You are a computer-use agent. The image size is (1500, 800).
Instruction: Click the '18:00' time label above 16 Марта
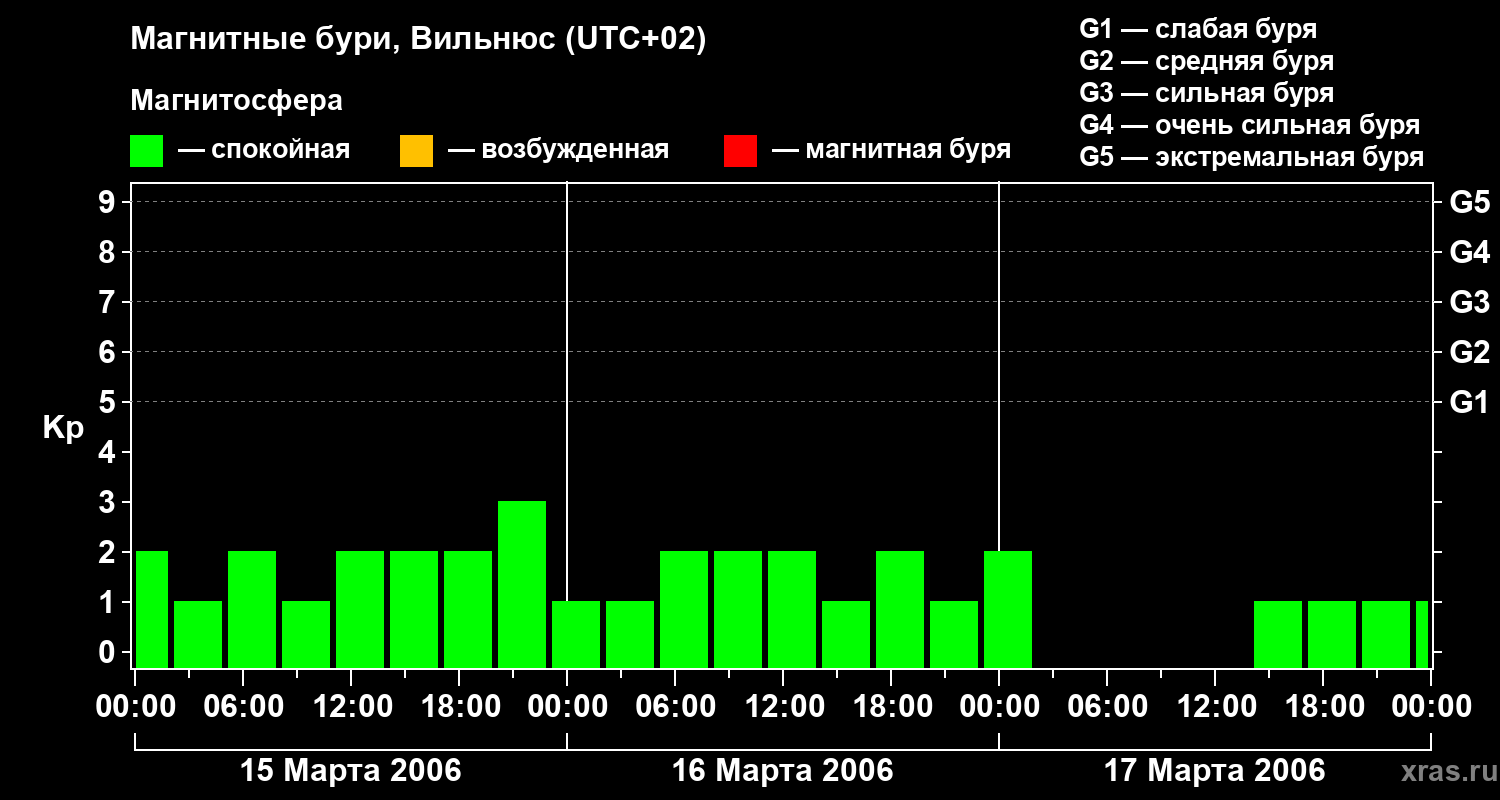tap(892, 706)
